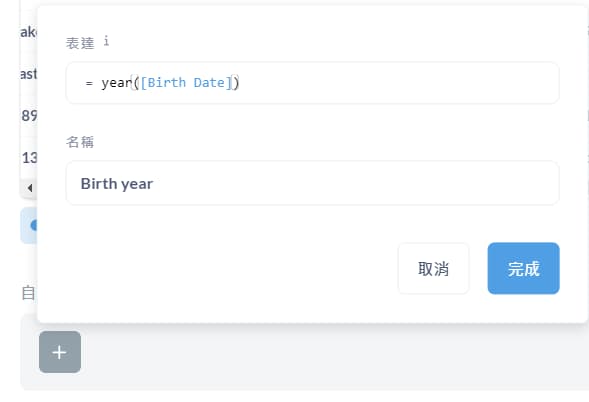Click the gray plus add button
The width and height of the screenshot is (589, 402).
[60, 352]
